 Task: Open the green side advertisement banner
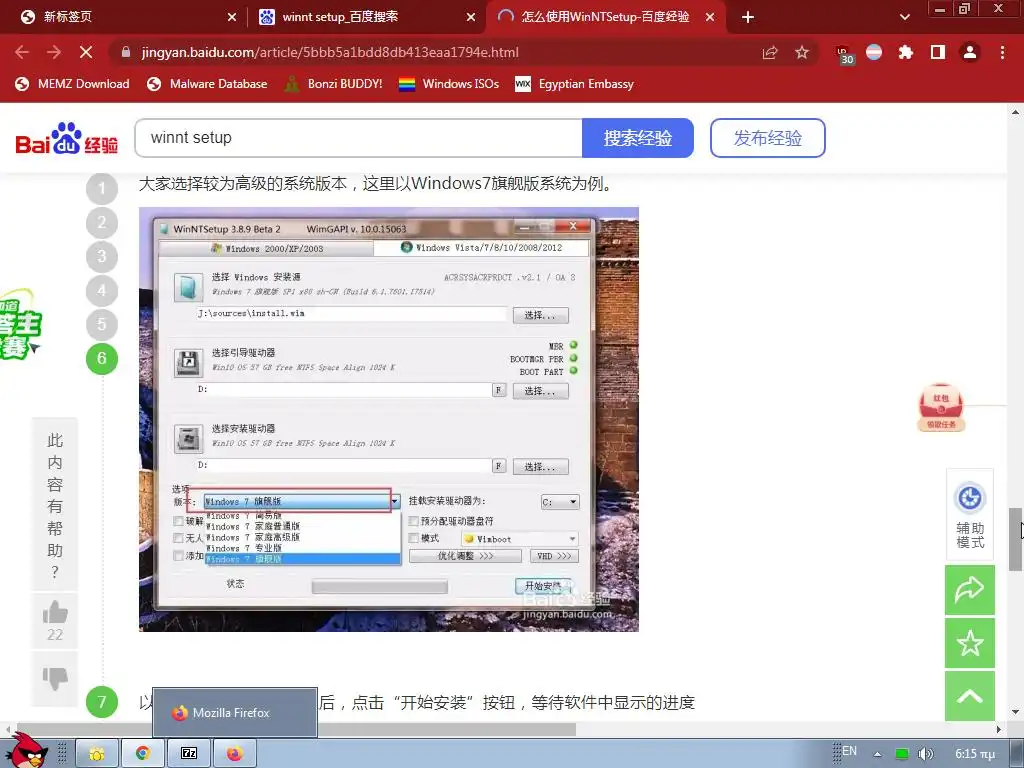[20, 324]
